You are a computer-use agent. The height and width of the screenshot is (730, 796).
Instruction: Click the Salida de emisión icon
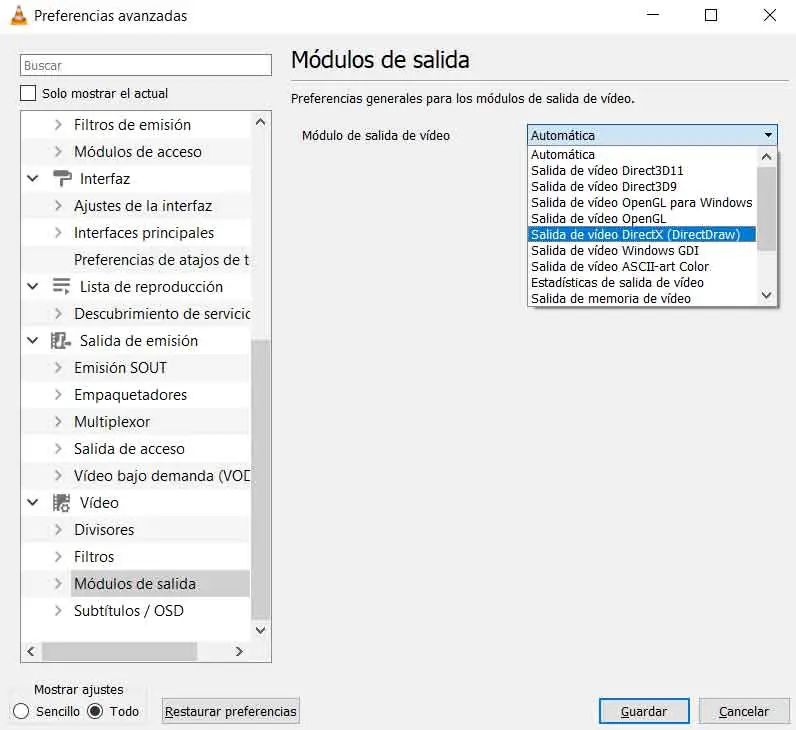point(60,341)
